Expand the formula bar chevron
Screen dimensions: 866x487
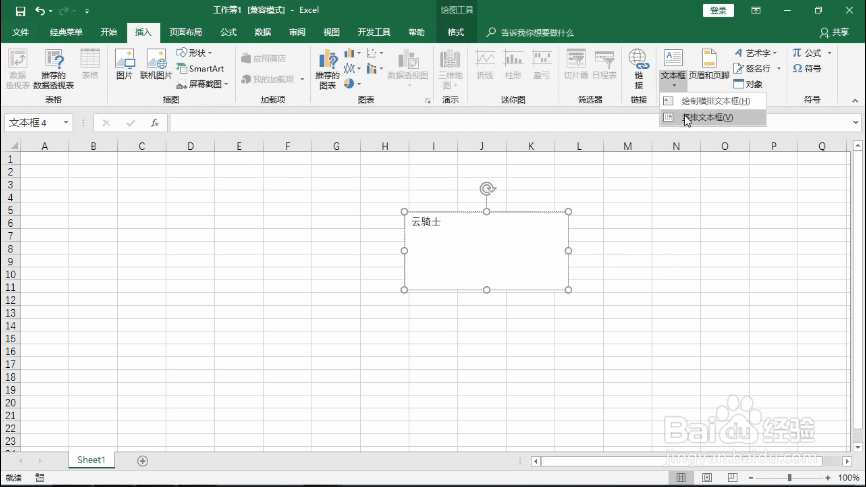pyautogui.click(x=856, y=123)
